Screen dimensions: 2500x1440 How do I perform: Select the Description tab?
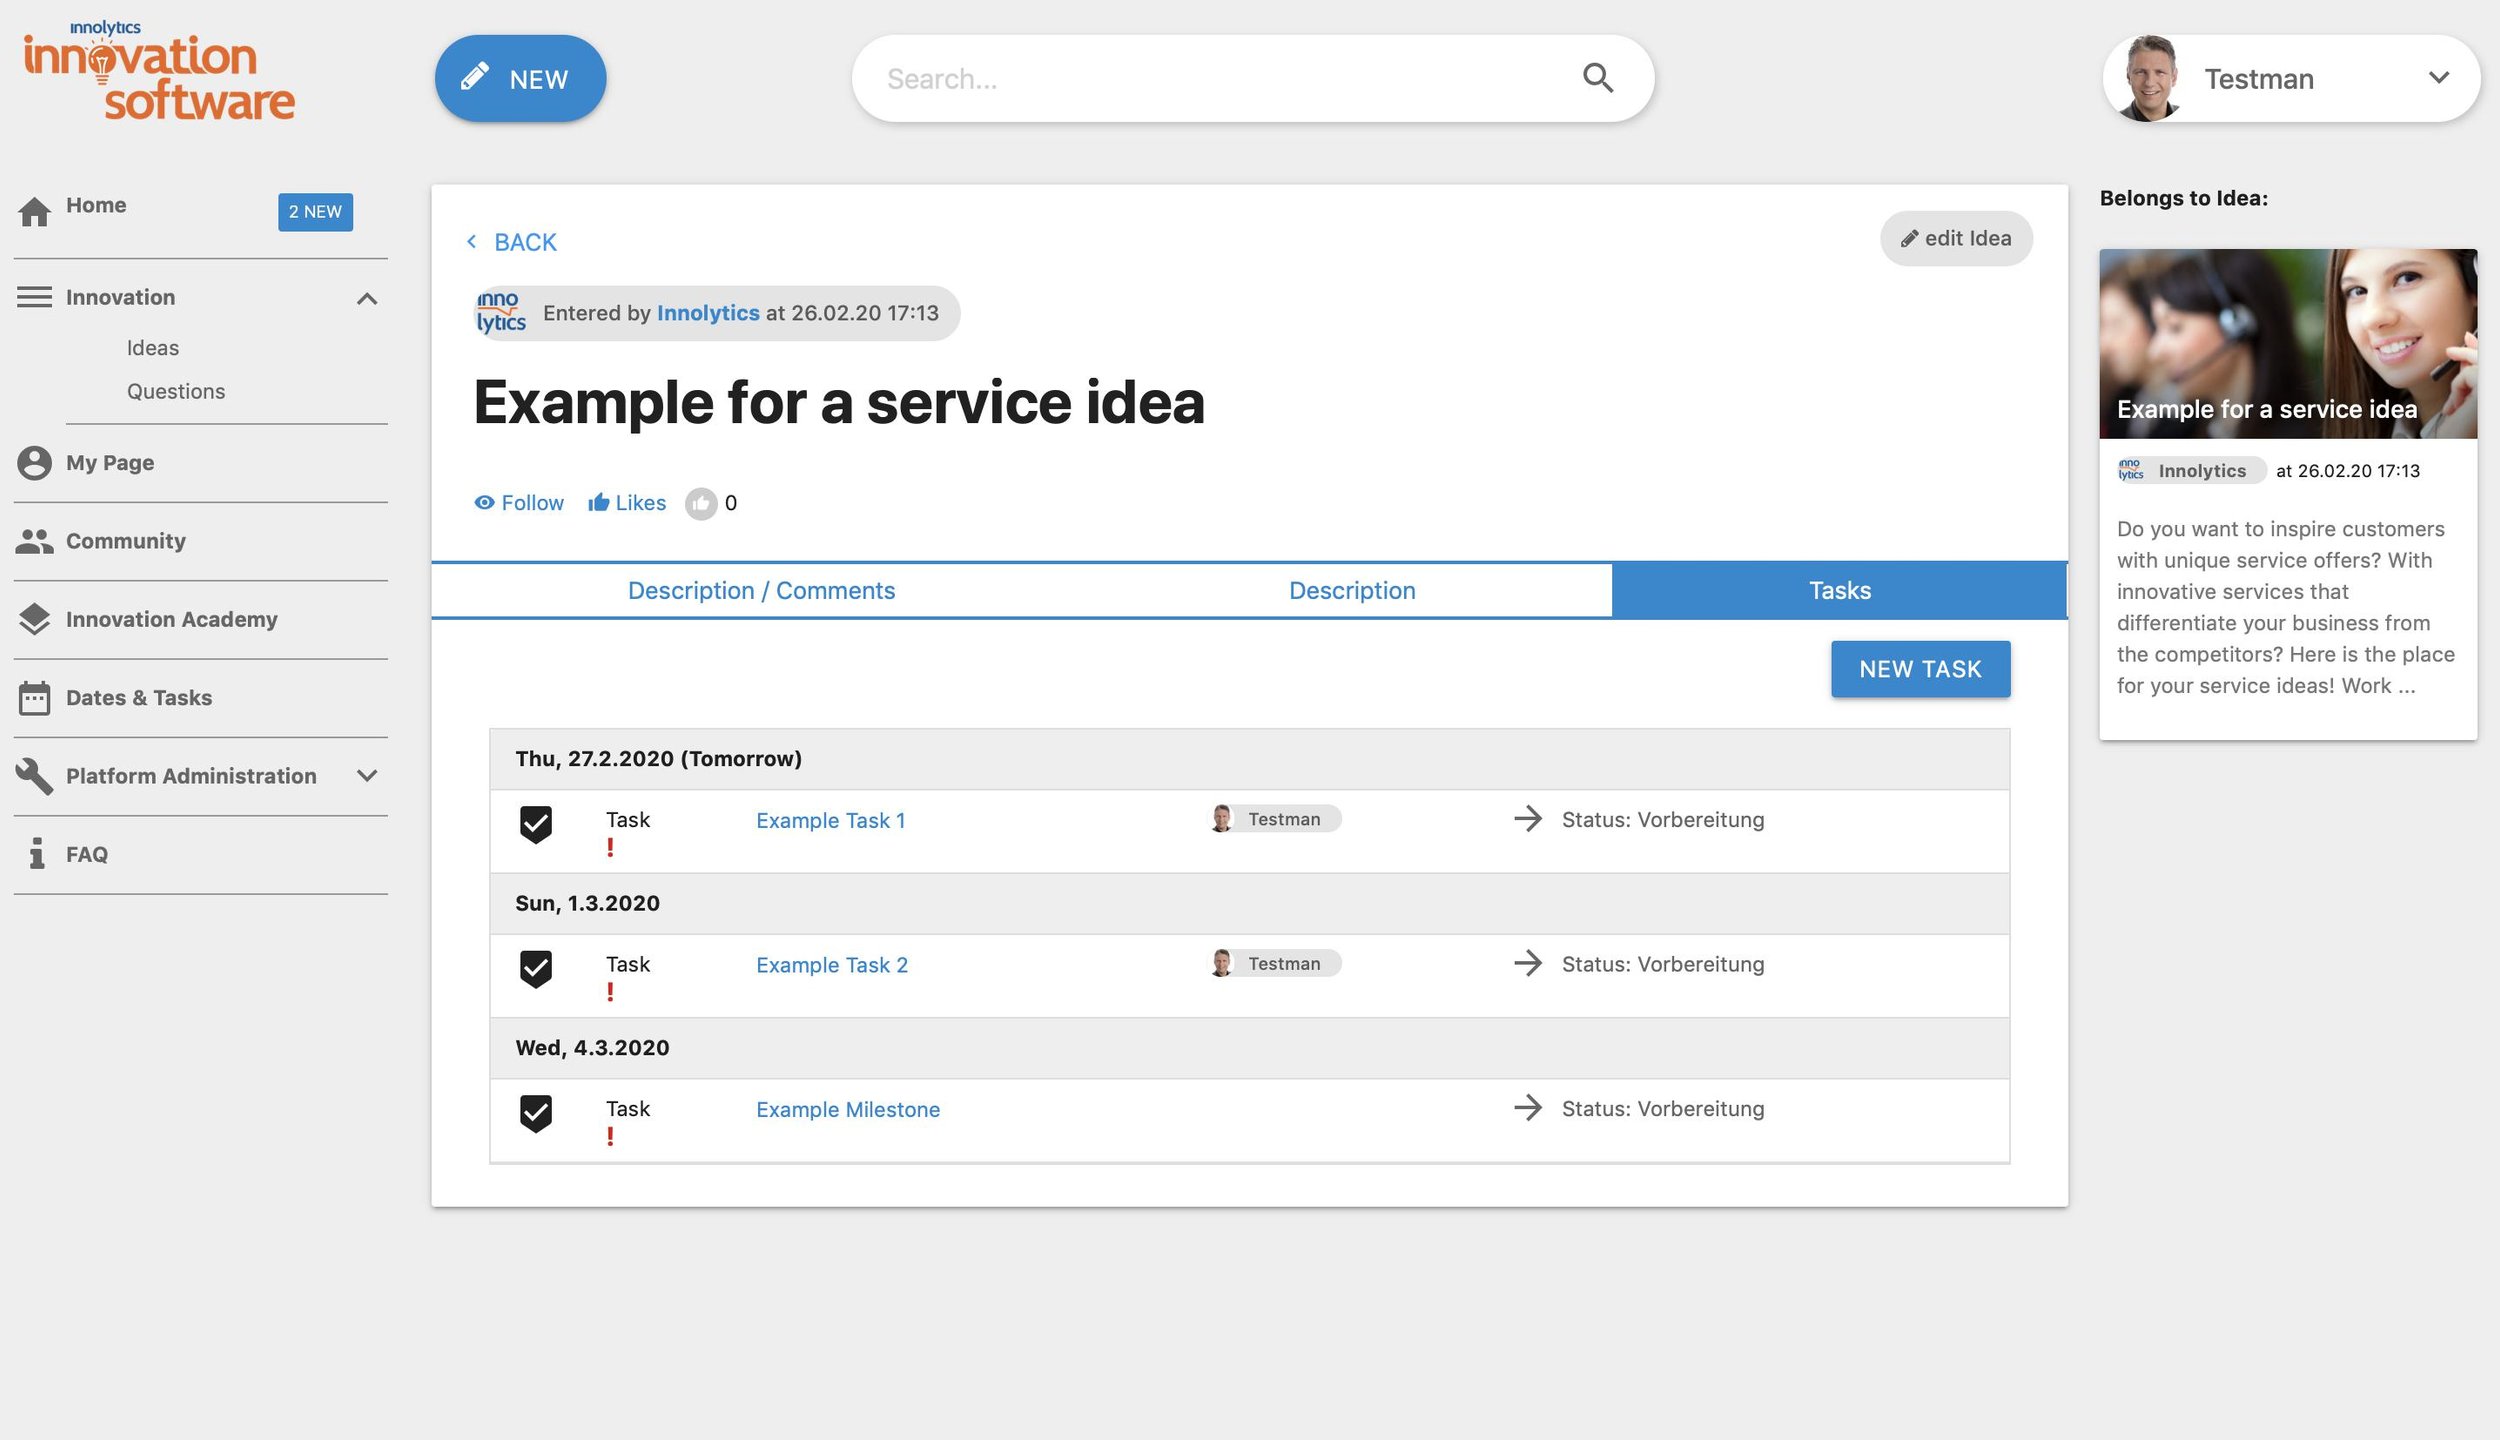tap(1351, 591)
